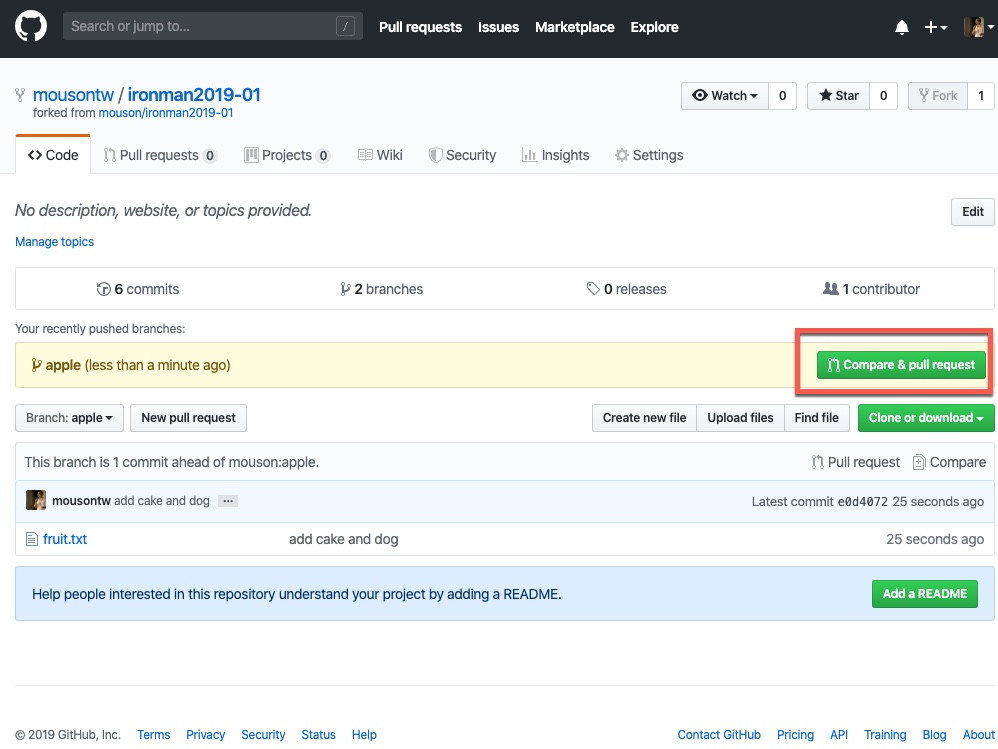The image size is (998, 749).
Task: Switch to the Wiki tab
Action: (380, 155)
